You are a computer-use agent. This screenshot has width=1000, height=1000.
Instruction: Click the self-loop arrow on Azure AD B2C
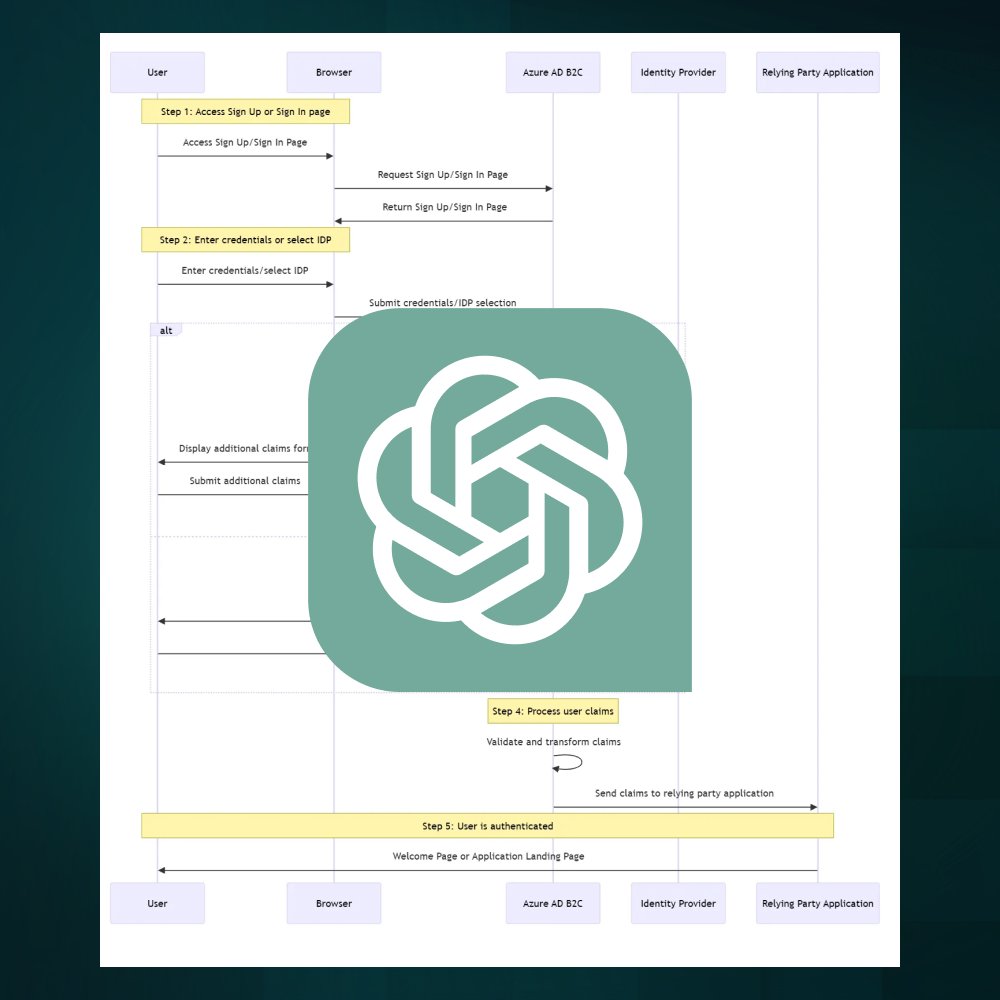[568, 762]
